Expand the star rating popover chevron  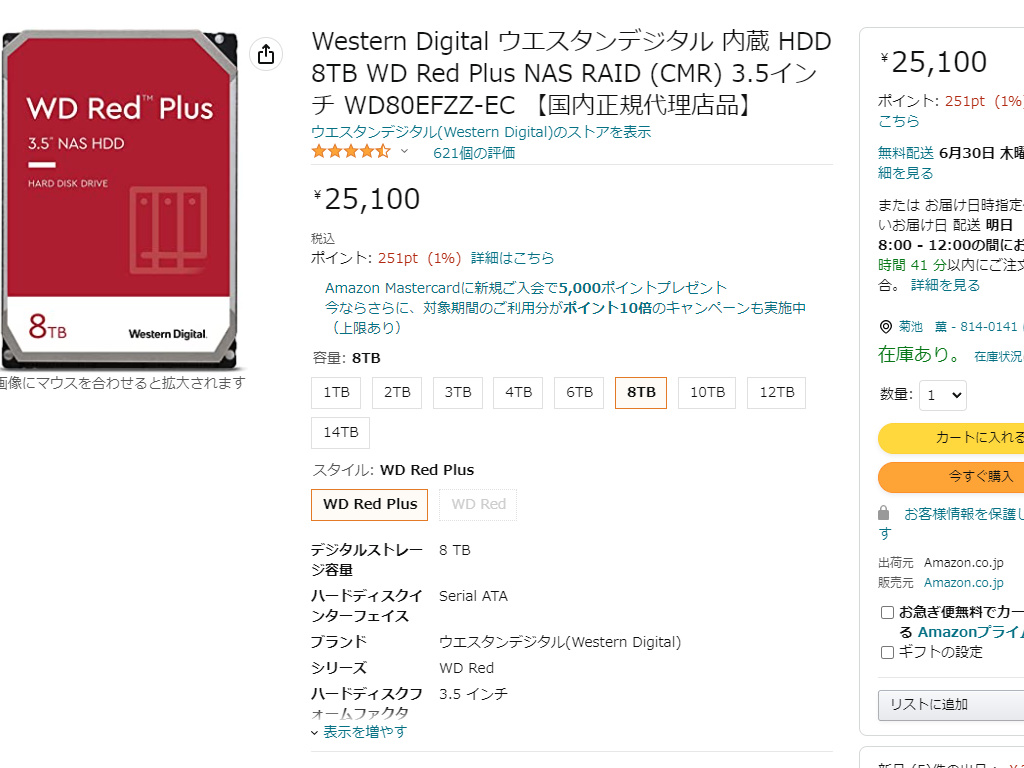coord(405,152)
